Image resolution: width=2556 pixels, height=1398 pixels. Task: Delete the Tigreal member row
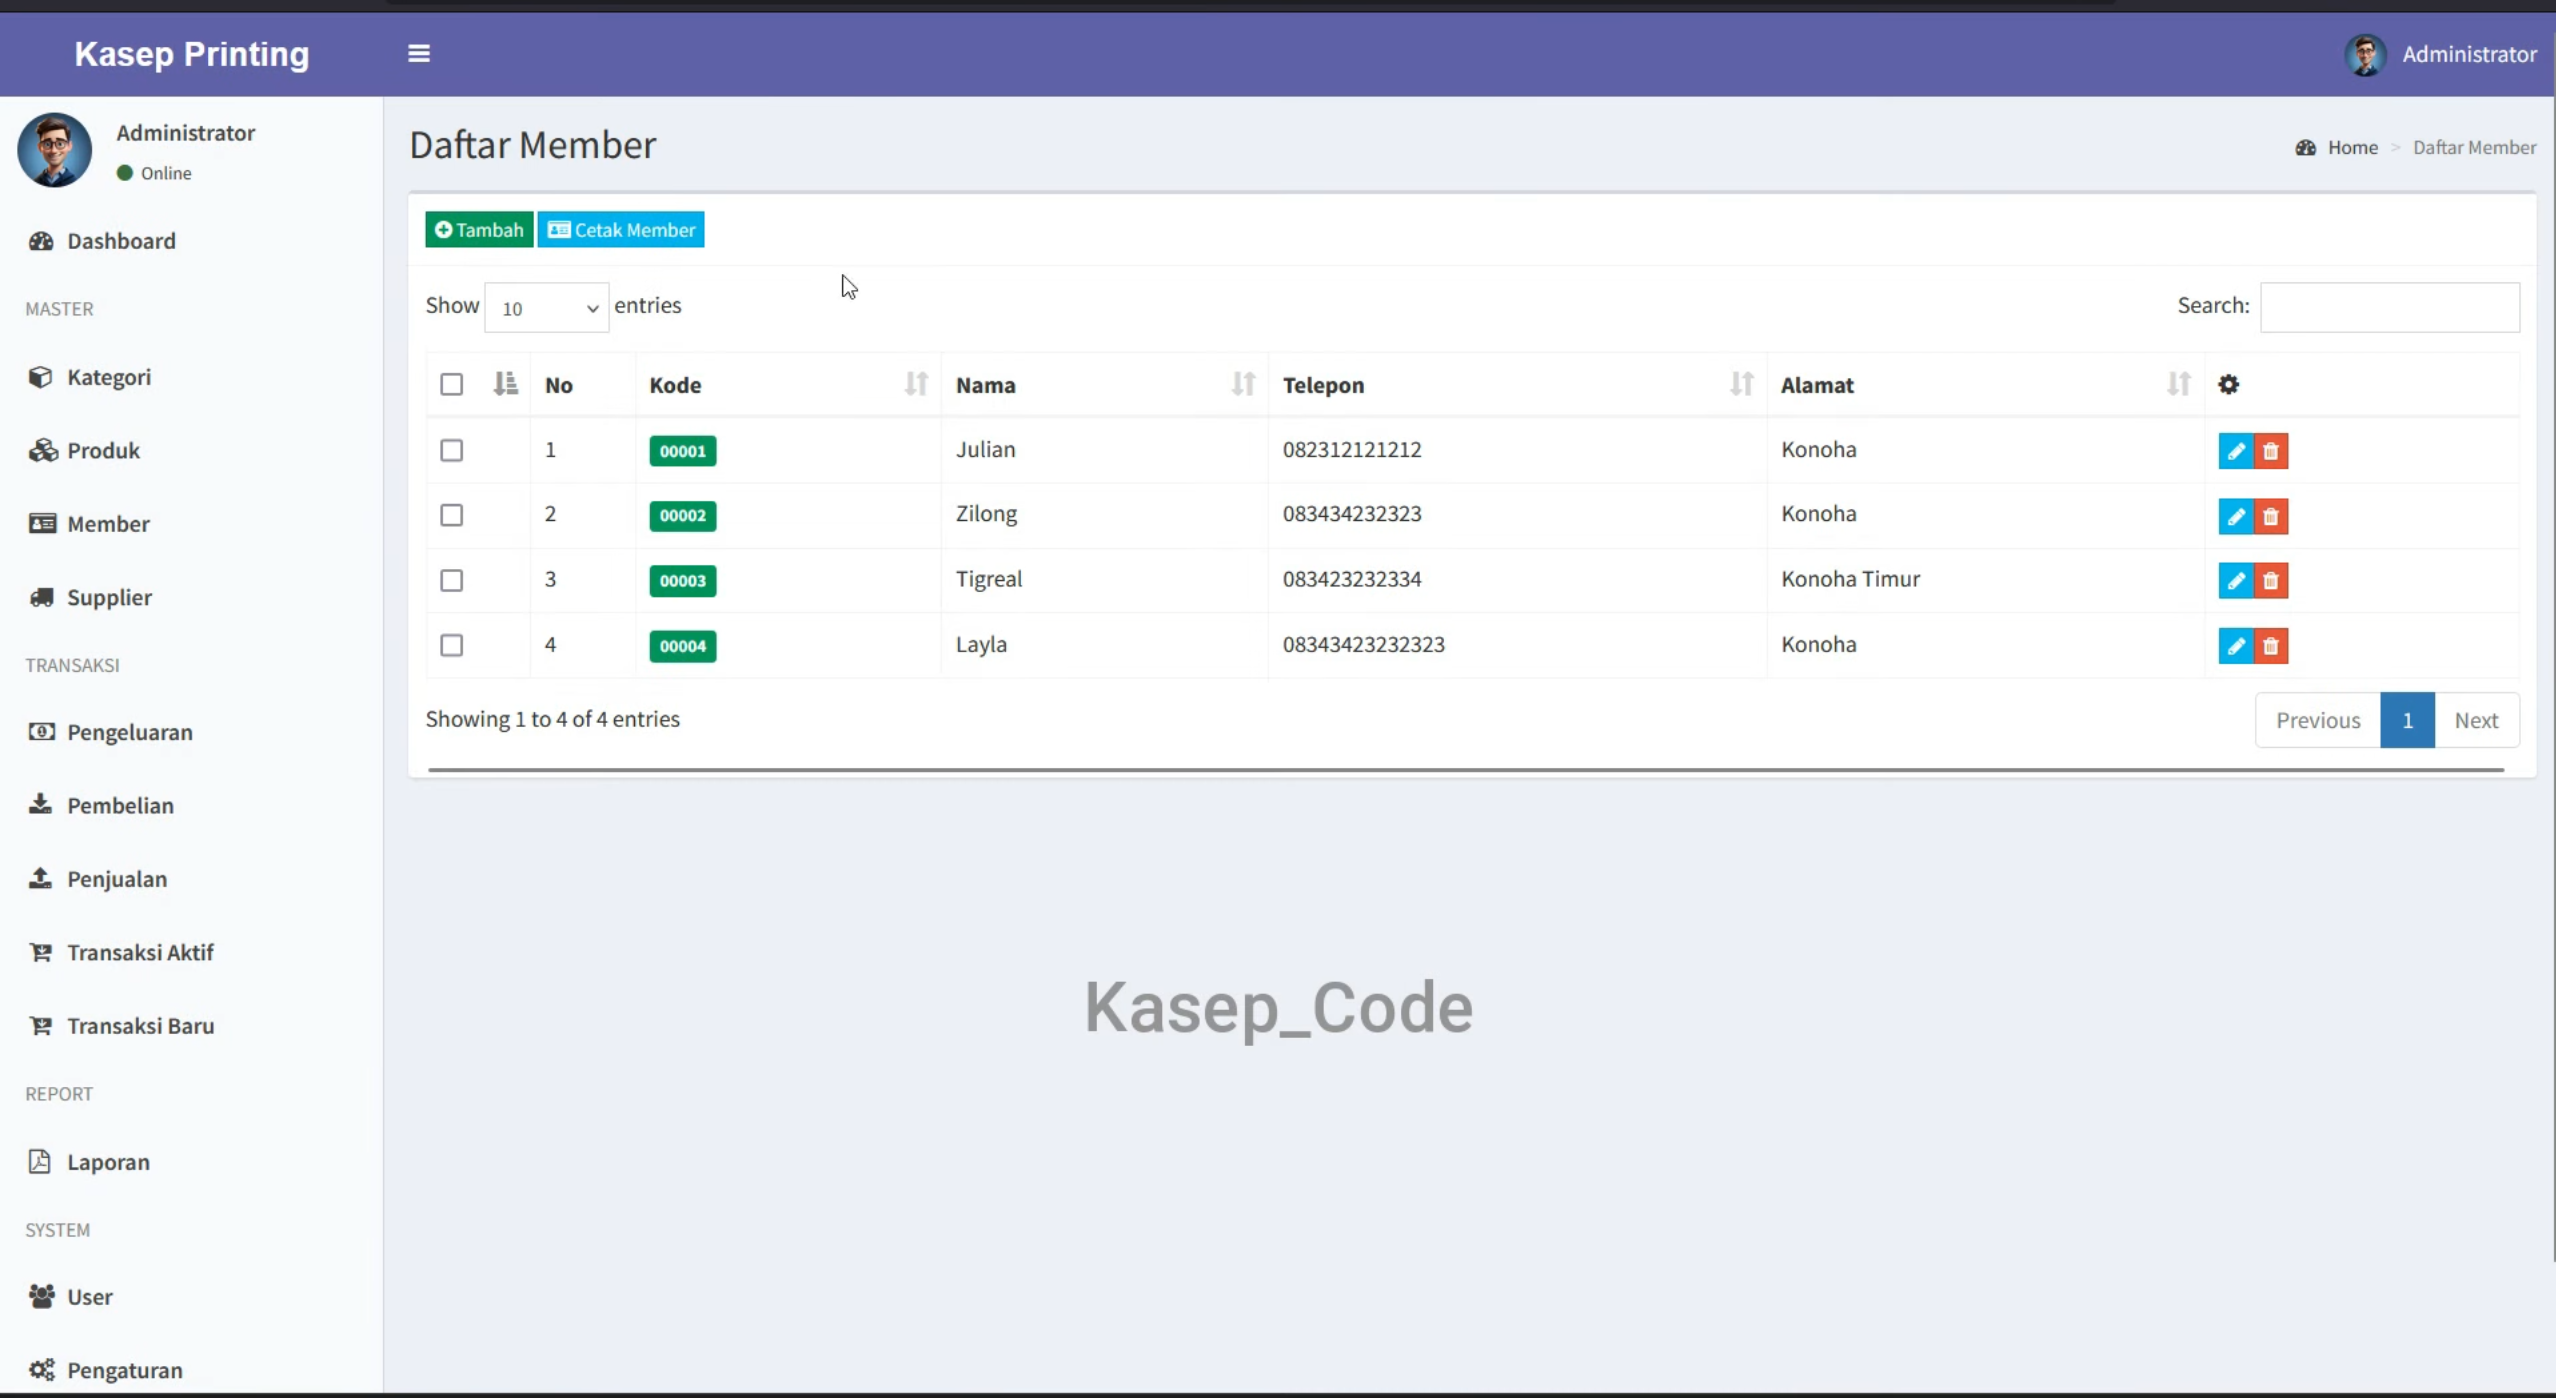(2270, 581)
